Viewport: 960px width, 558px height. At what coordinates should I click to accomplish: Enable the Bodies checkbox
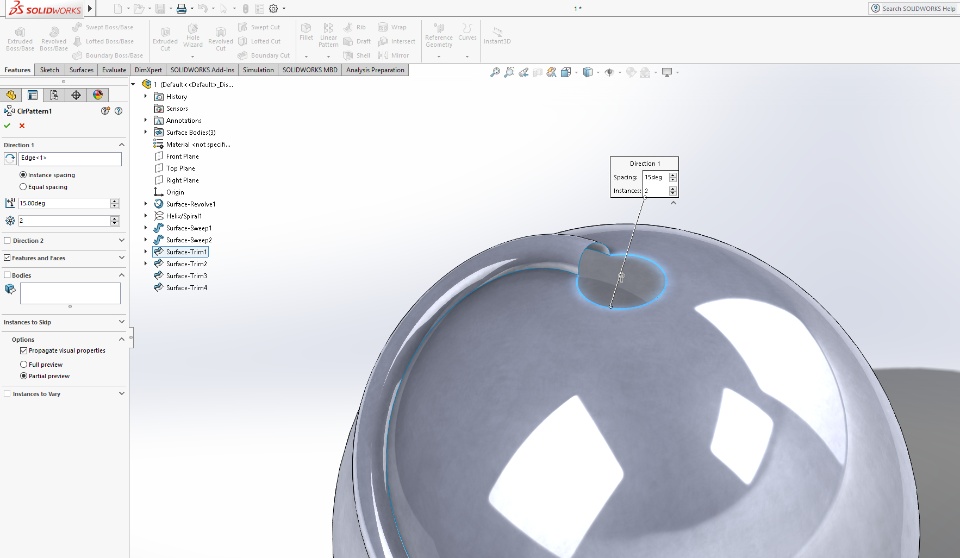7,275
